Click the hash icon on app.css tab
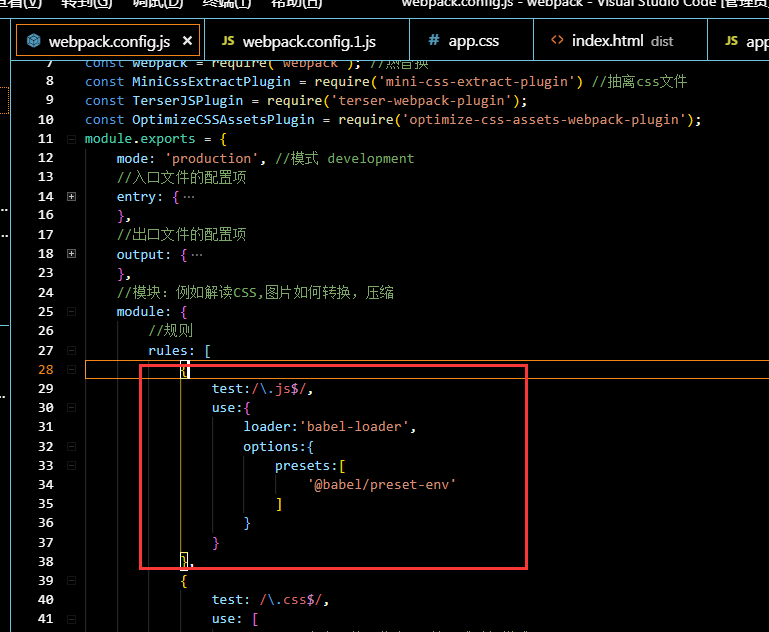Screen dimensions: 769x632 (x=434, y=40)
